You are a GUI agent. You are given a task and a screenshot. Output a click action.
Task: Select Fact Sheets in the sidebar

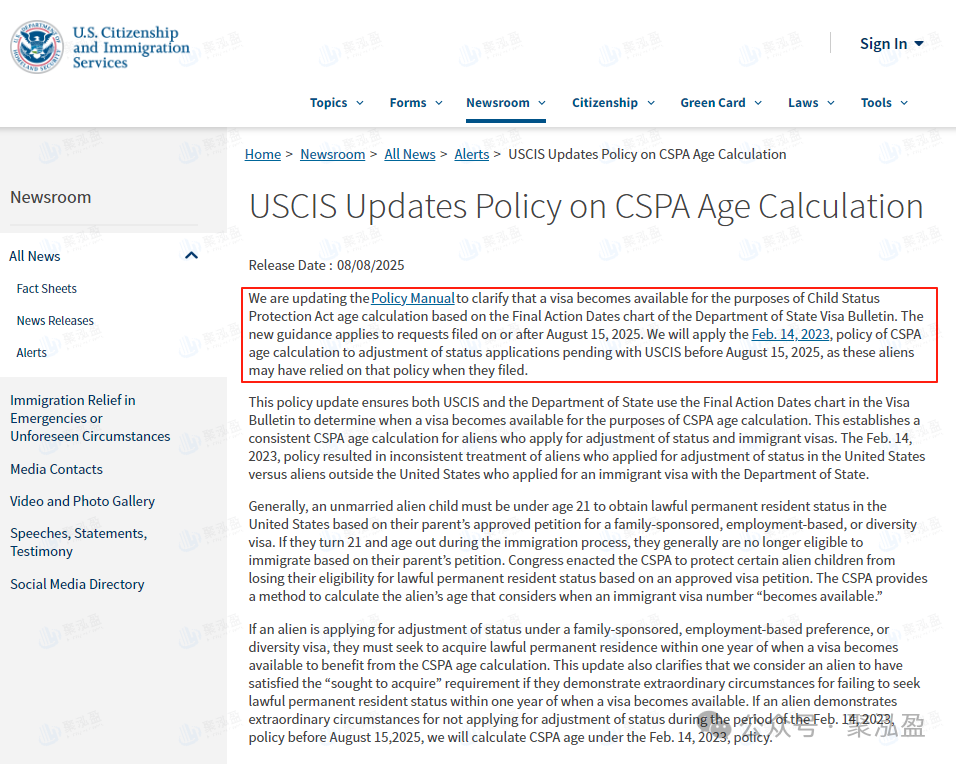47,288
